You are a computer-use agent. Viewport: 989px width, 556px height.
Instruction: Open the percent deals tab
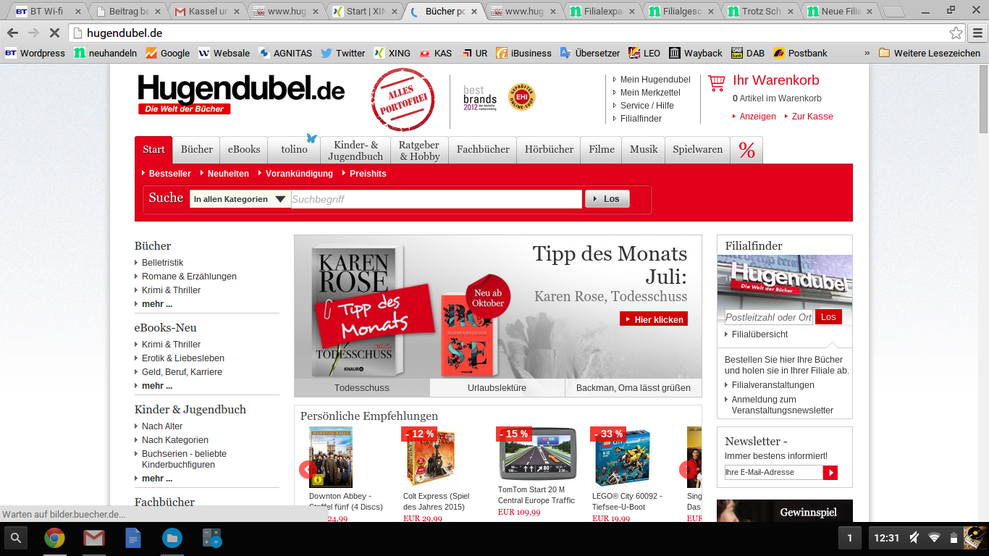pyautogui.click(x=747, y=150)
